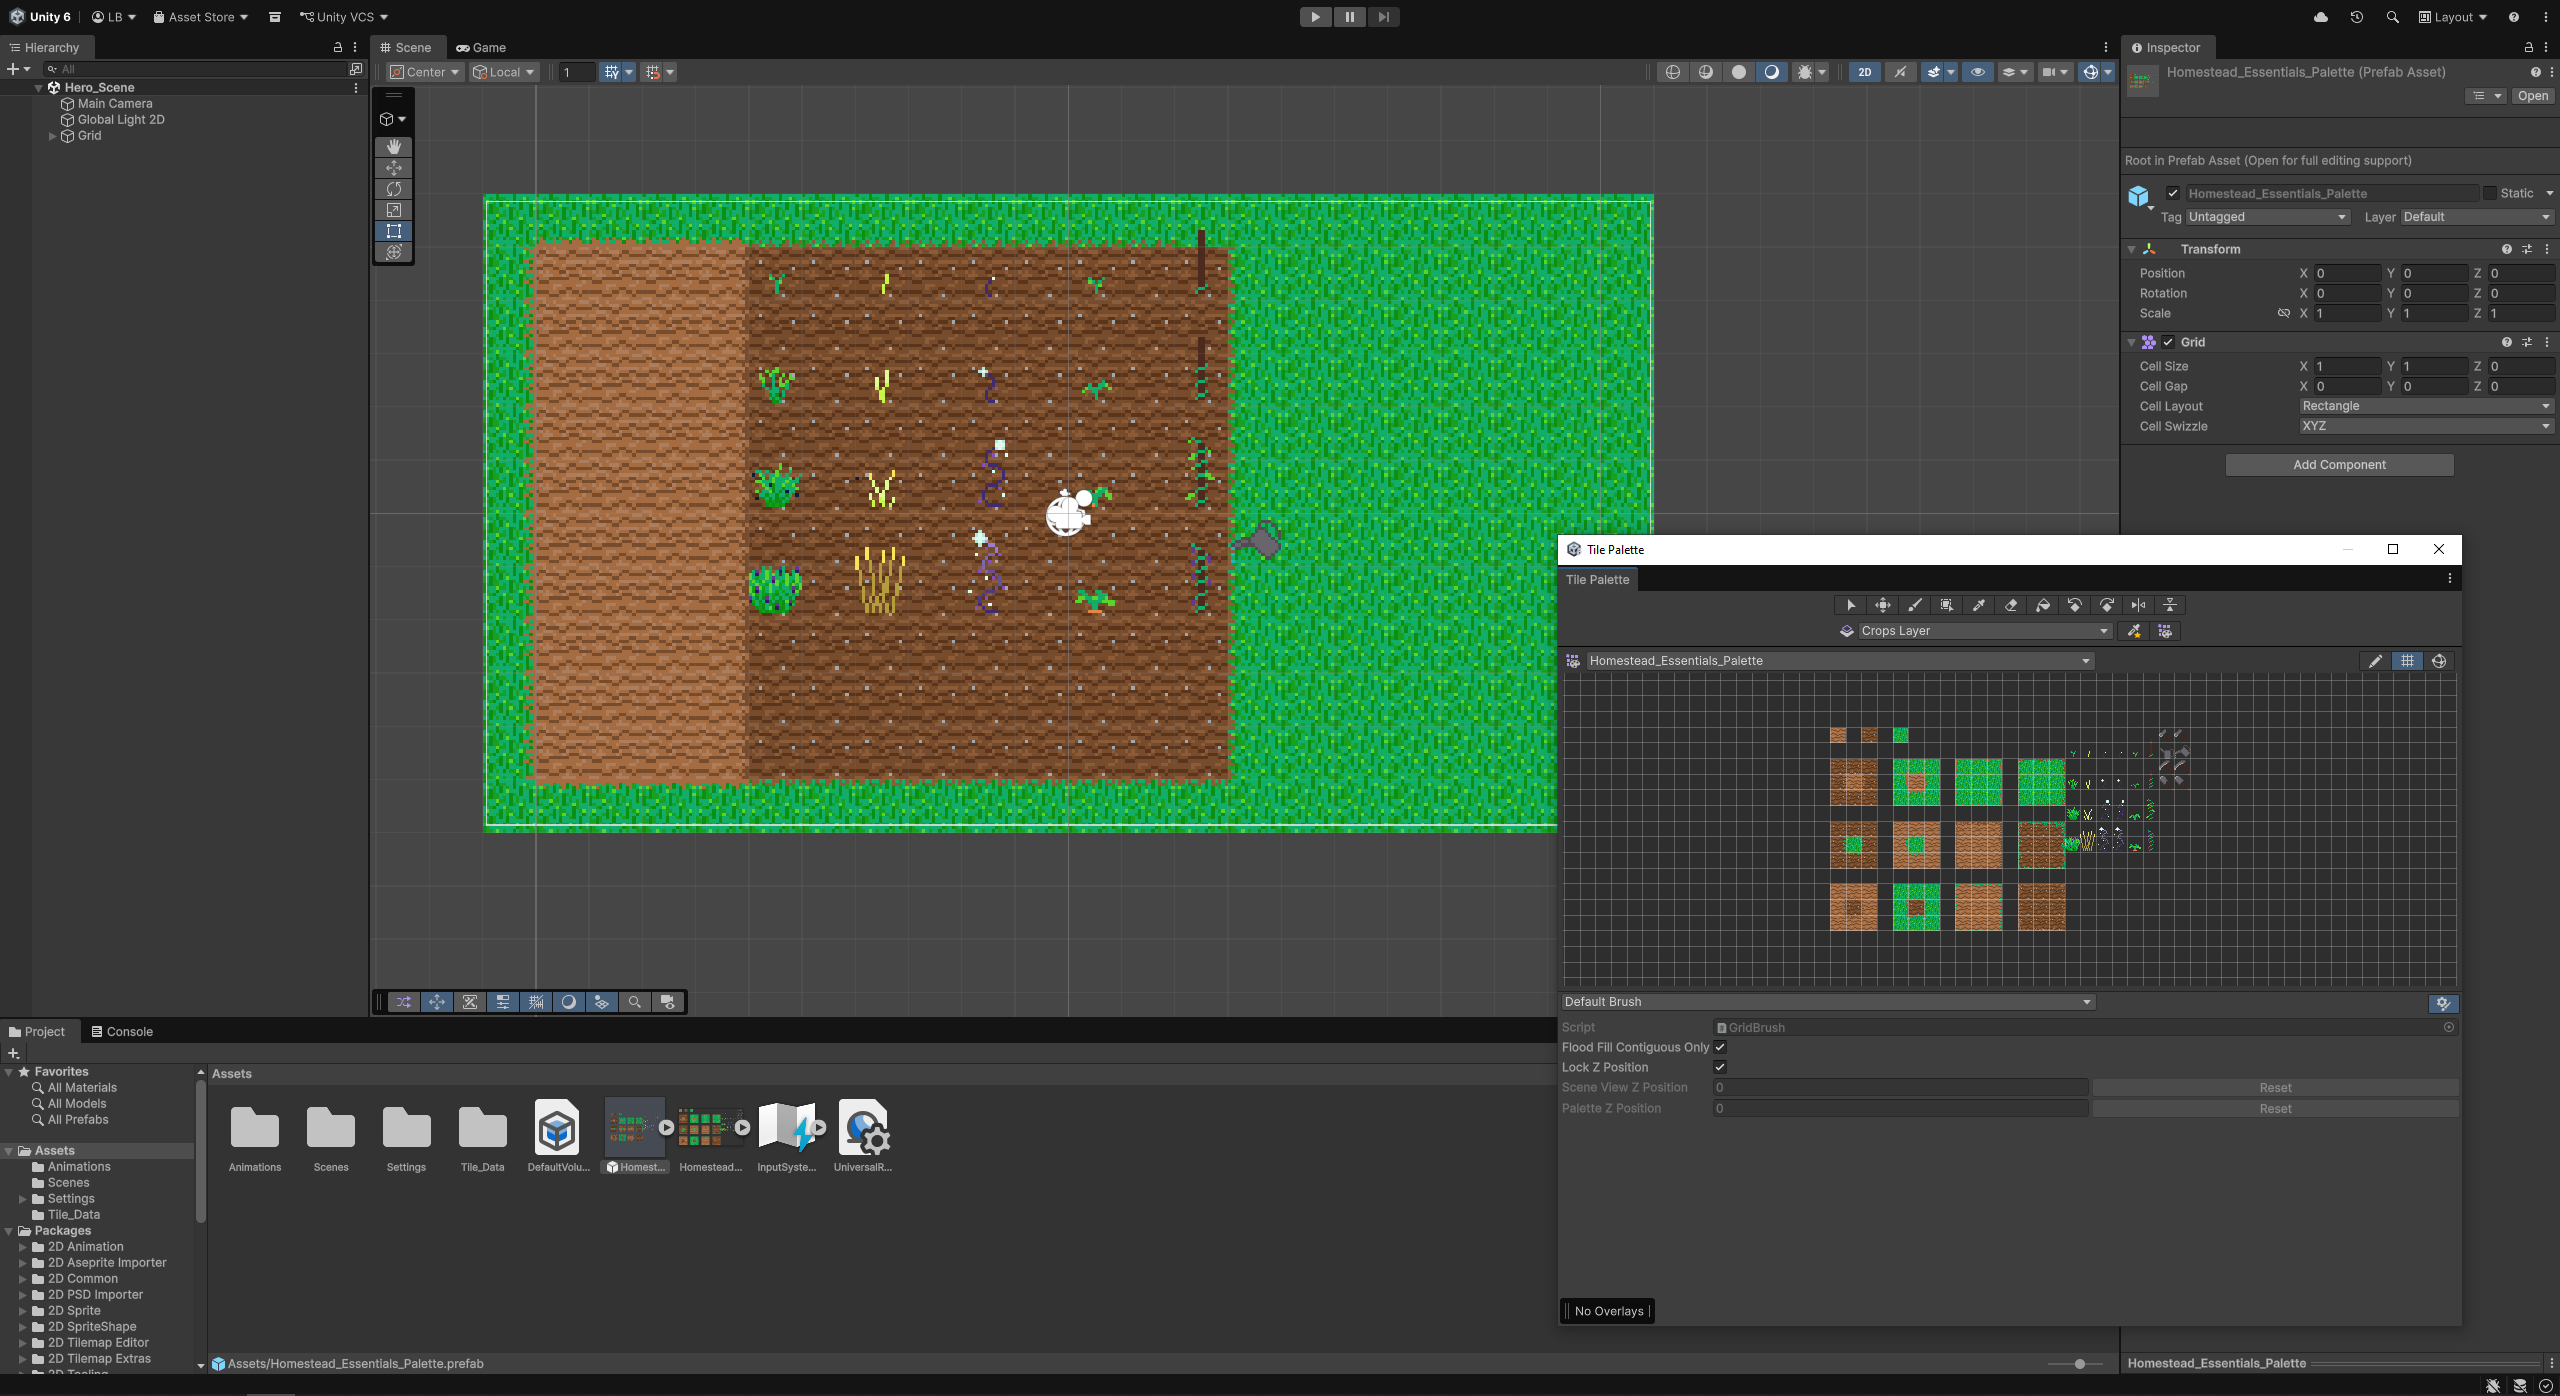Open the Tag Untagged dropdown
The width and height of the screenshot is (2560, 1396).
[2267, 217]
